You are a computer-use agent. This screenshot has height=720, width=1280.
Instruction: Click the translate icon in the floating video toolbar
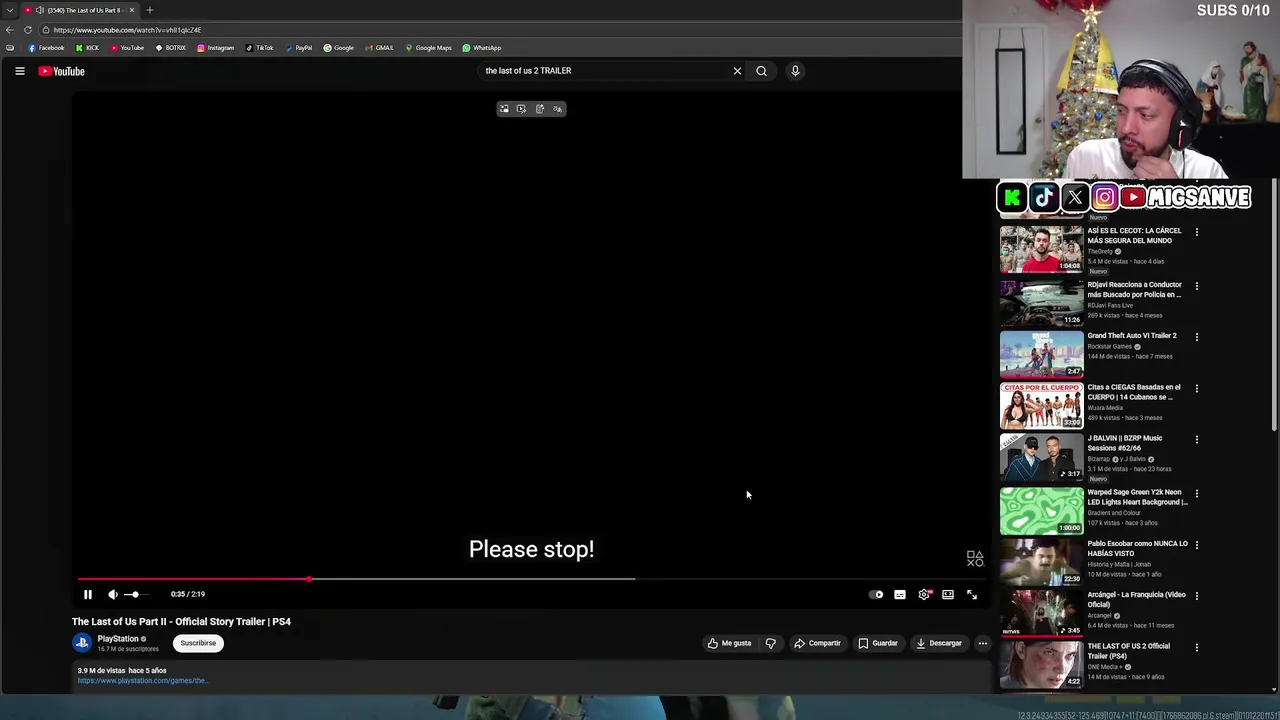click(558, 109)
